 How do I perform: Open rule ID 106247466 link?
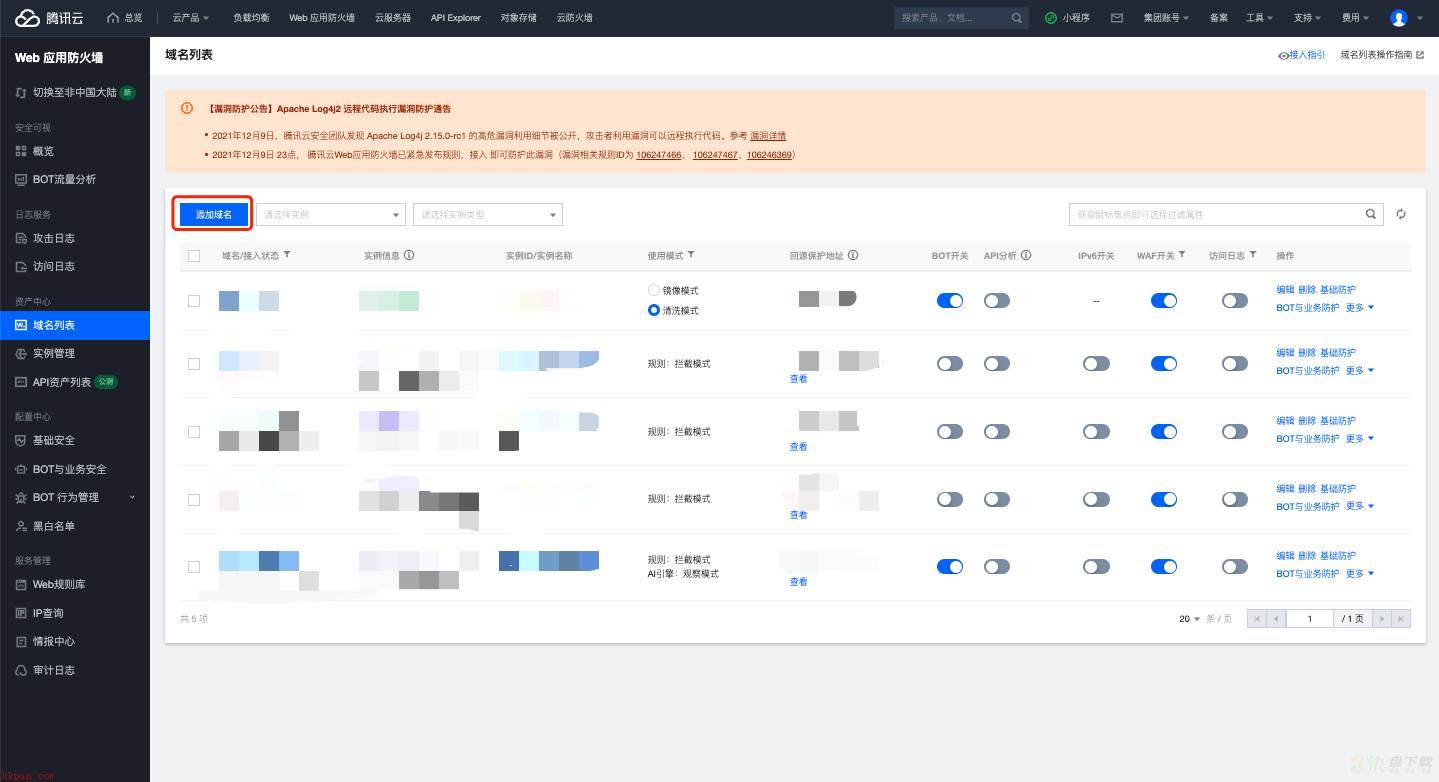(x=659, y=155)
